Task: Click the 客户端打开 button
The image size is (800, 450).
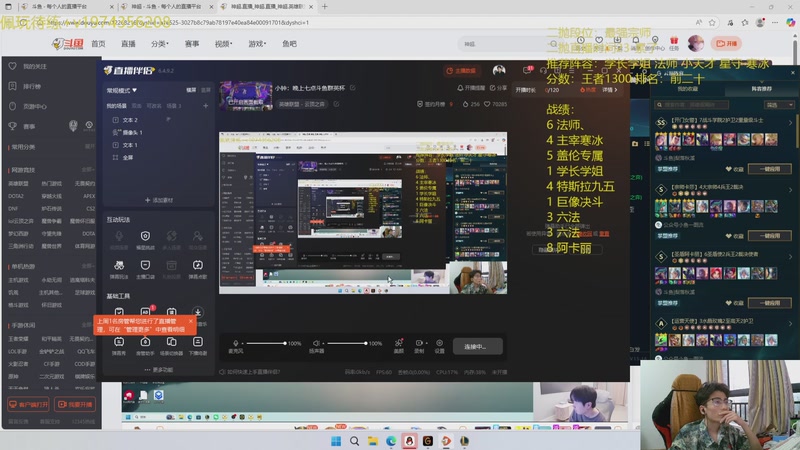Action: tap(29, 404)
